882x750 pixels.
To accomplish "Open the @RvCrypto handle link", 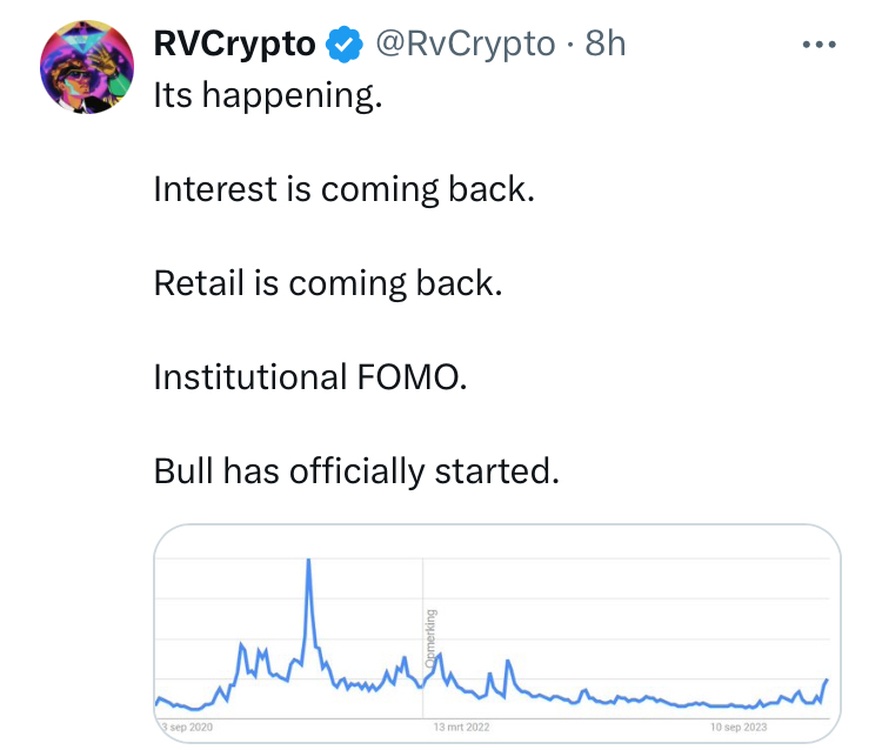I will tap(465, 43).
